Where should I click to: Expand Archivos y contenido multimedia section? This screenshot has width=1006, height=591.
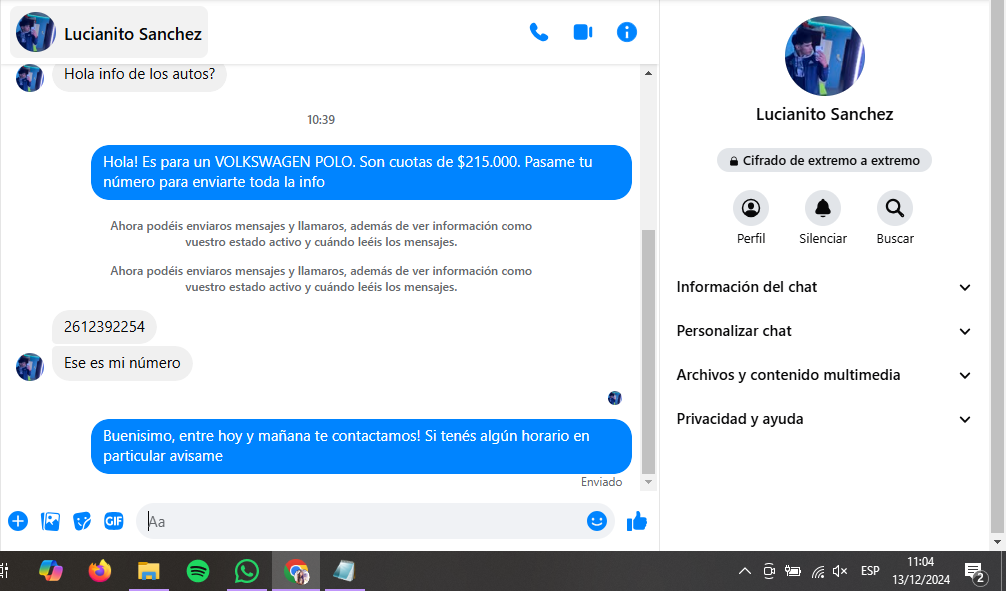824,375
